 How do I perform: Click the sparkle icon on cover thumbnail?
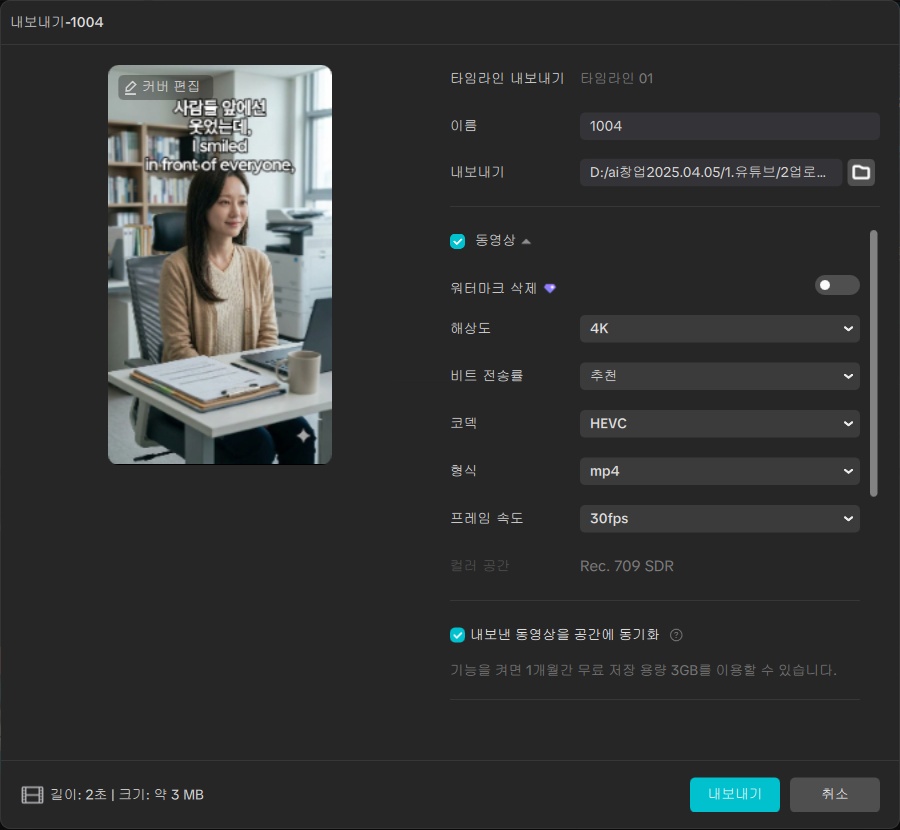304,436
